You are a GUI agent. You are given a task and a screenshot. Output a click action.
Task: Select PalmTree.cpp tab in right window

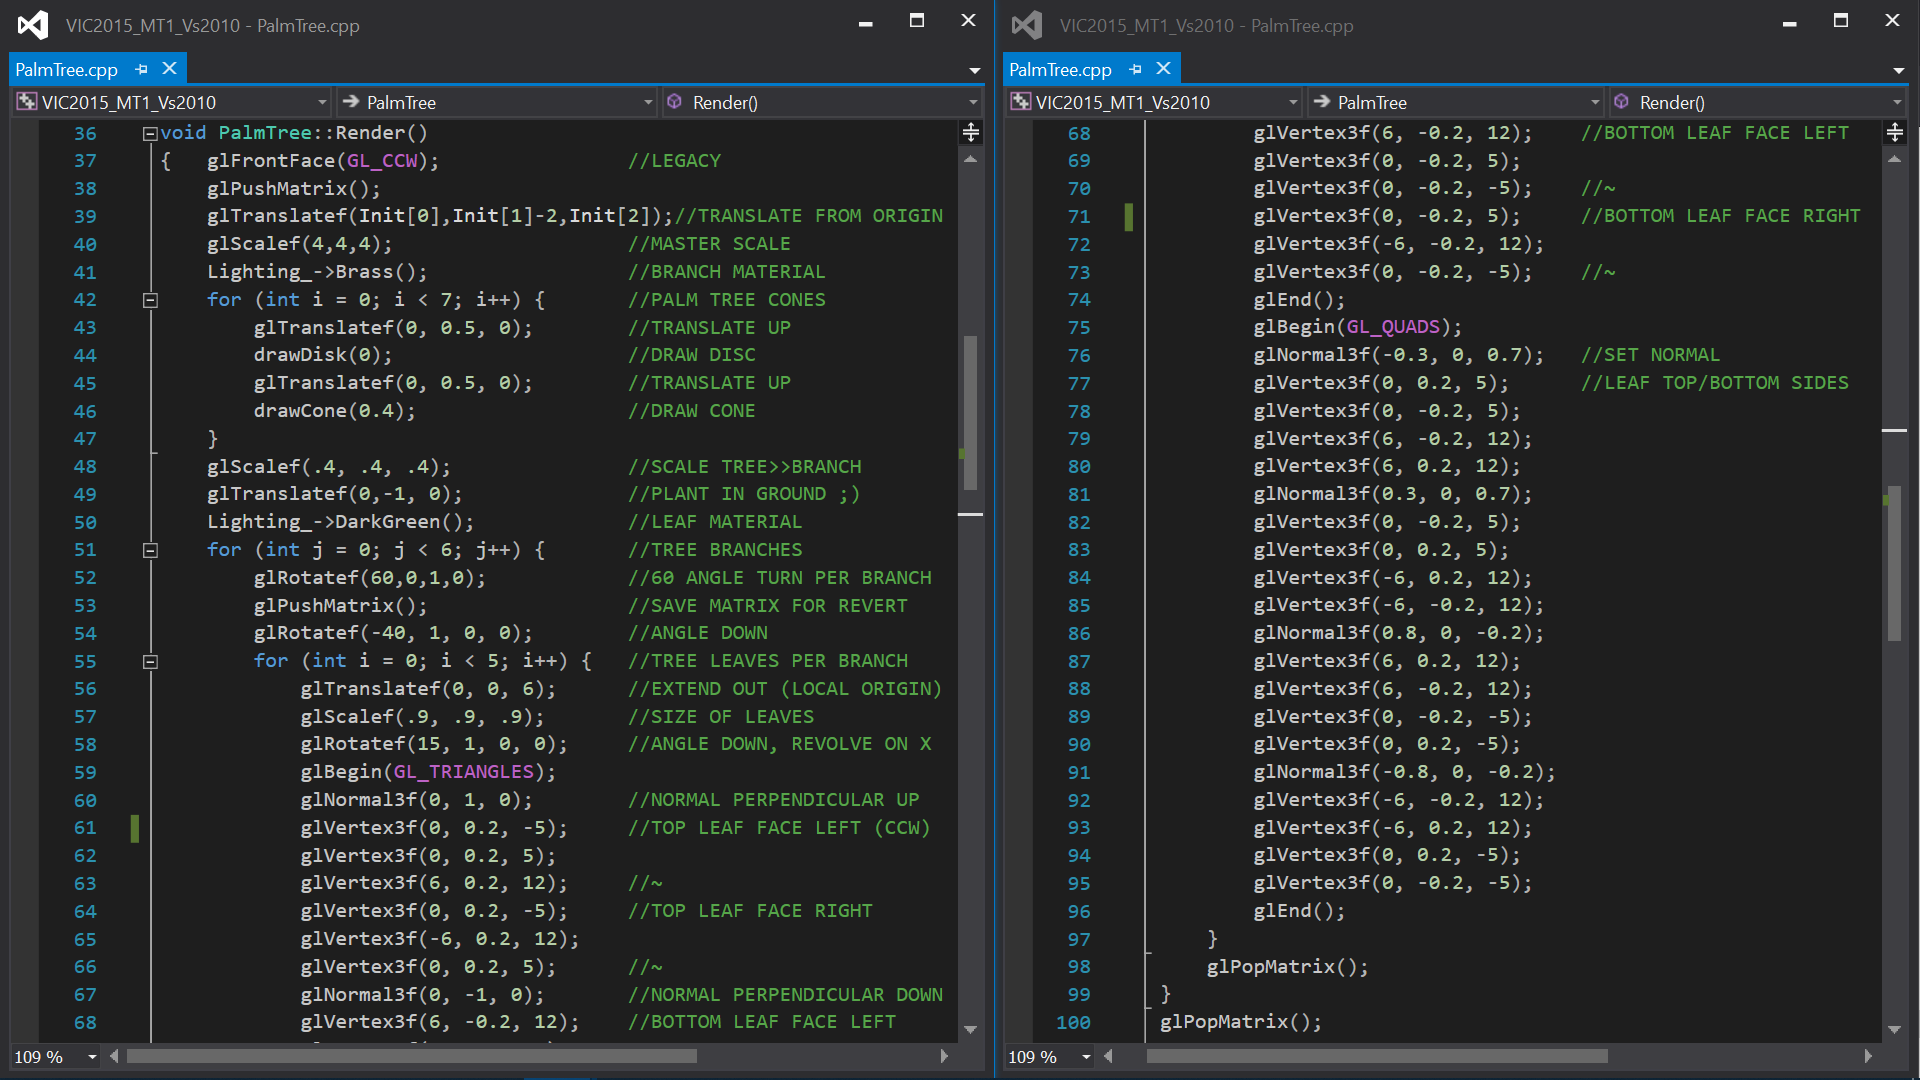click(x=1060, y=69)
